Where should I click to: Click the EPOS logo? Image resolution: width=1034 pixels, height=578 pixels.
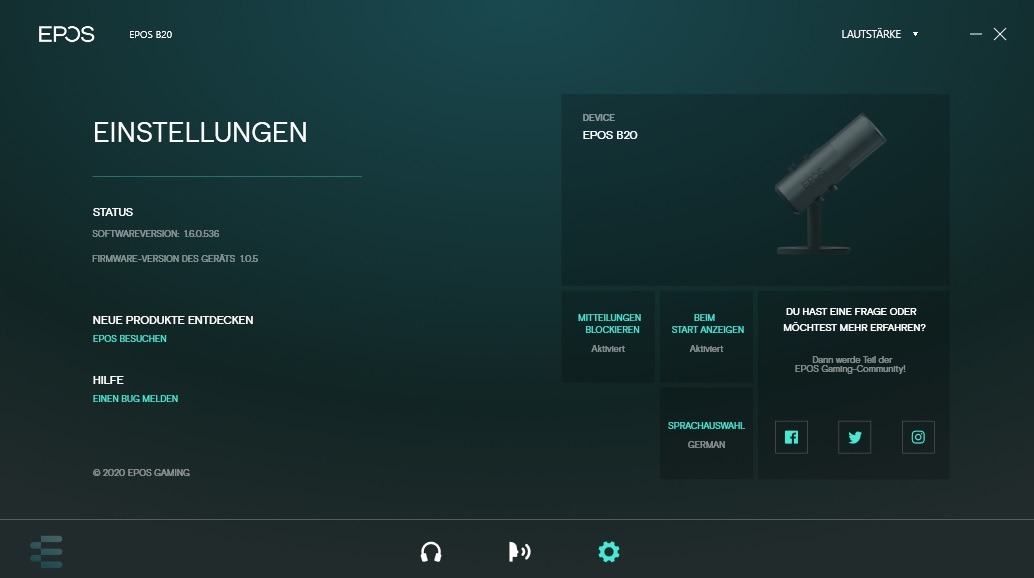coord(66,34)
